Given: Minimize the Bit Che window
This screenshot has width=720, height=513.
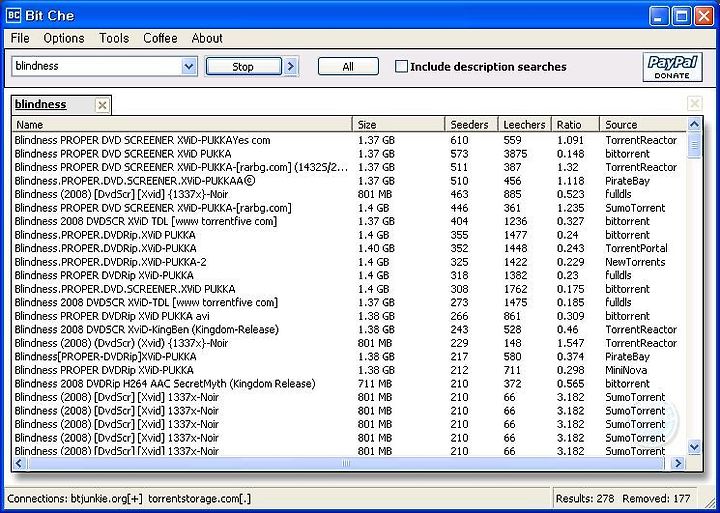Looking at the screenshot, I should [659, 17].
